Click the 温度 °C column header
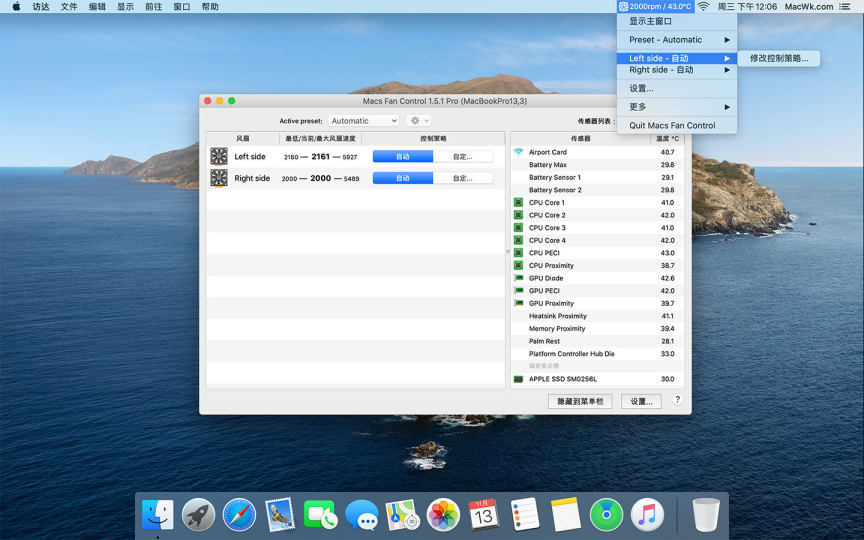 tap(667, 138)
